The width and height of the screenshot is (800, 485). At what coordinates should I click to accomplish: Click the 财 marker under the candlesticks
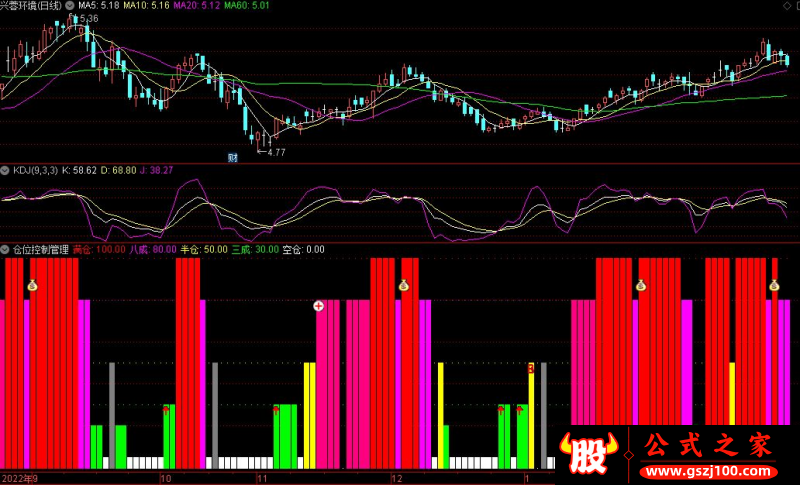coord(233,158)
